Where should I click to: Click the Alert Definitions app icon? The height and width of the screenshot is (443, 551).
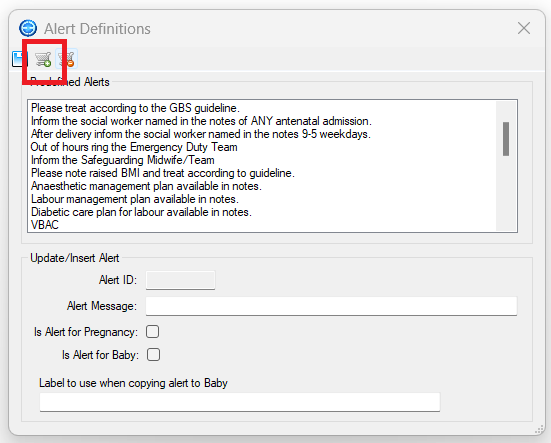tap(28, 28)
